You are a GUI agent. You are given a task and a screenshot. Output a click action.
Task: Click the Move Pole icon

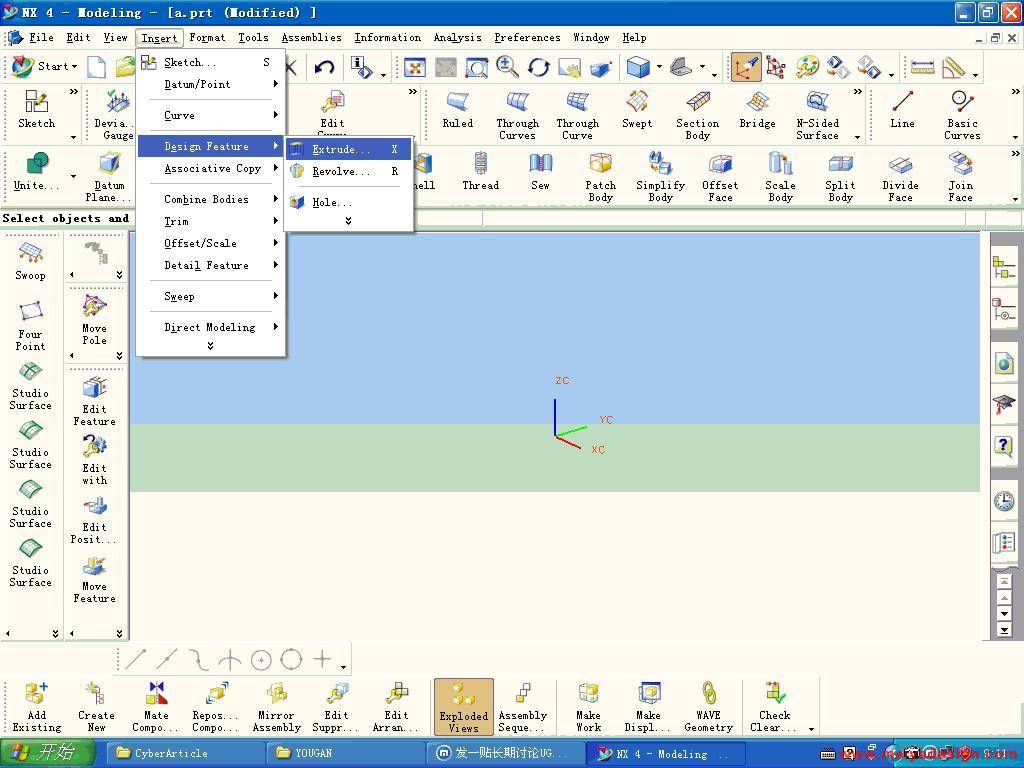point(95,320)
